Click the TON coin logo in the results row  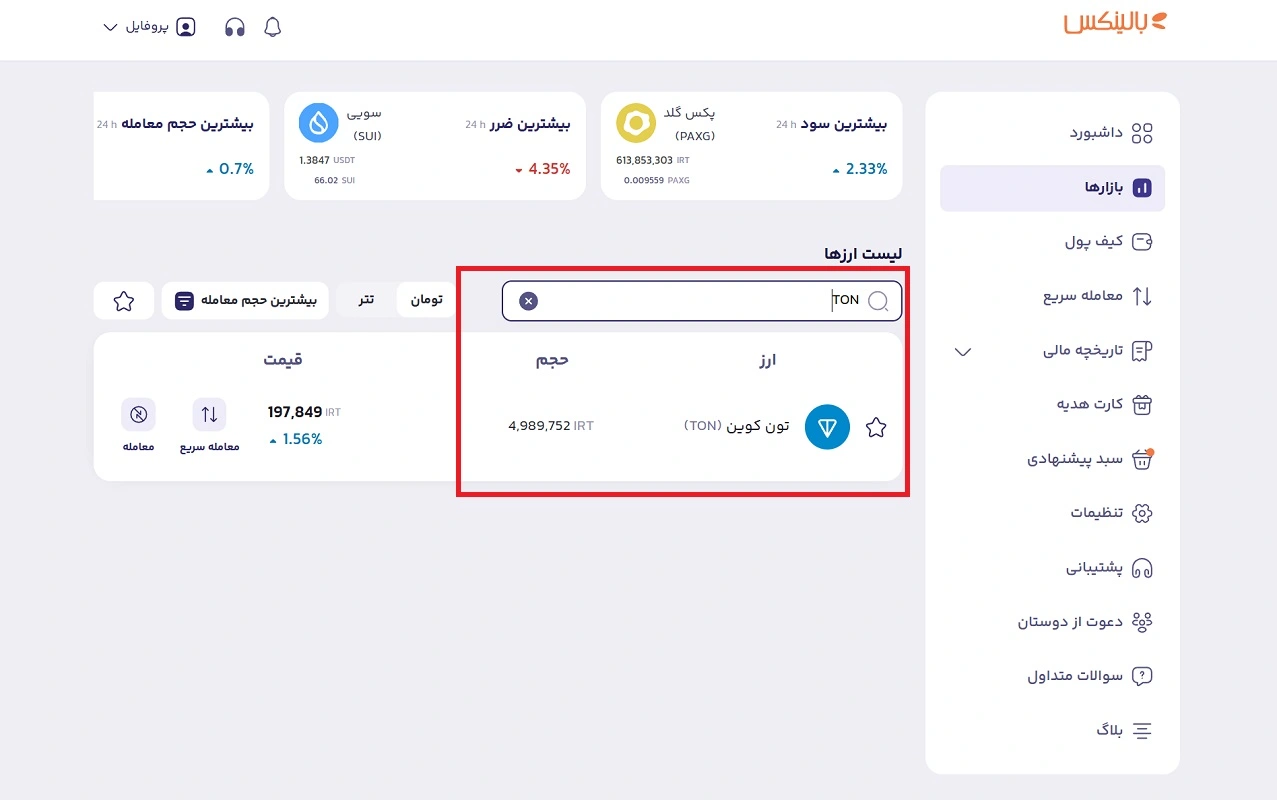point(827,427)
